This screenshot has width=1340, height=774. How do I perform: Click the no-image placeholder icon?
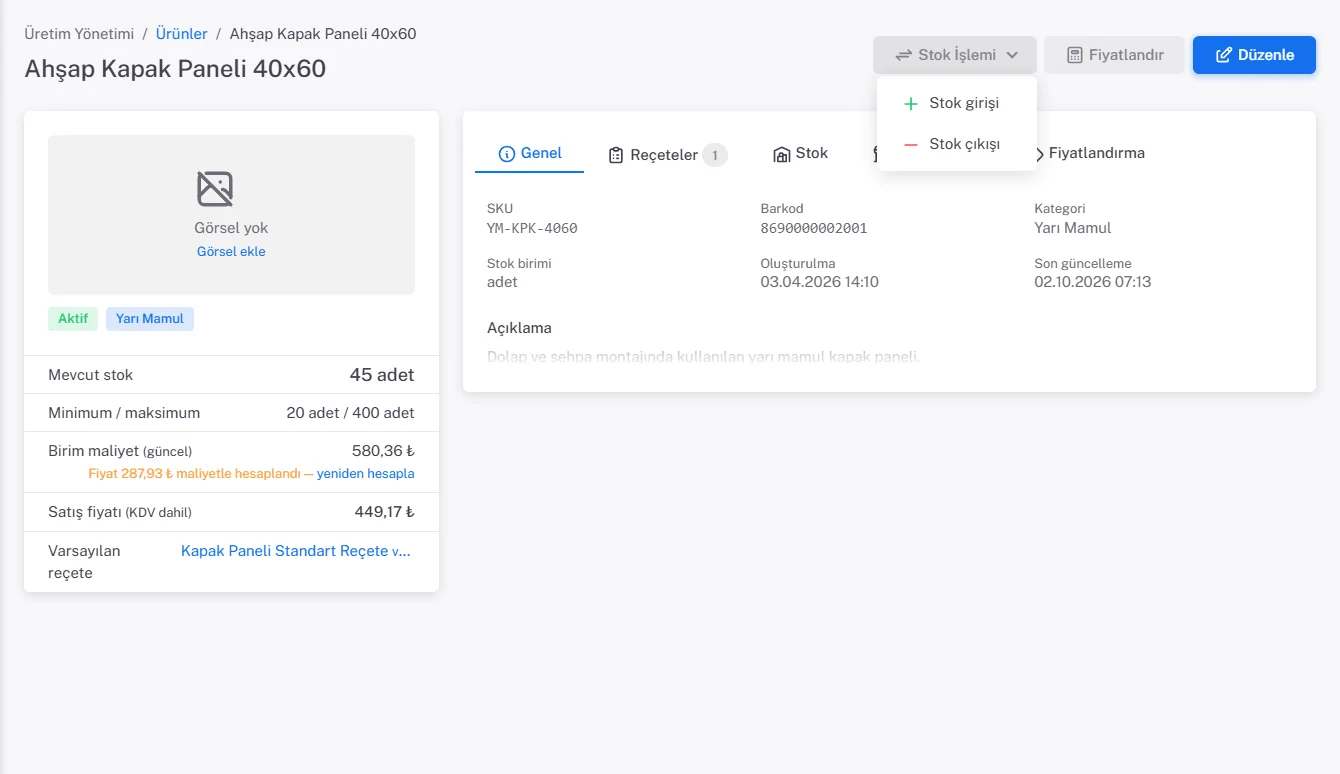(215, 189)
